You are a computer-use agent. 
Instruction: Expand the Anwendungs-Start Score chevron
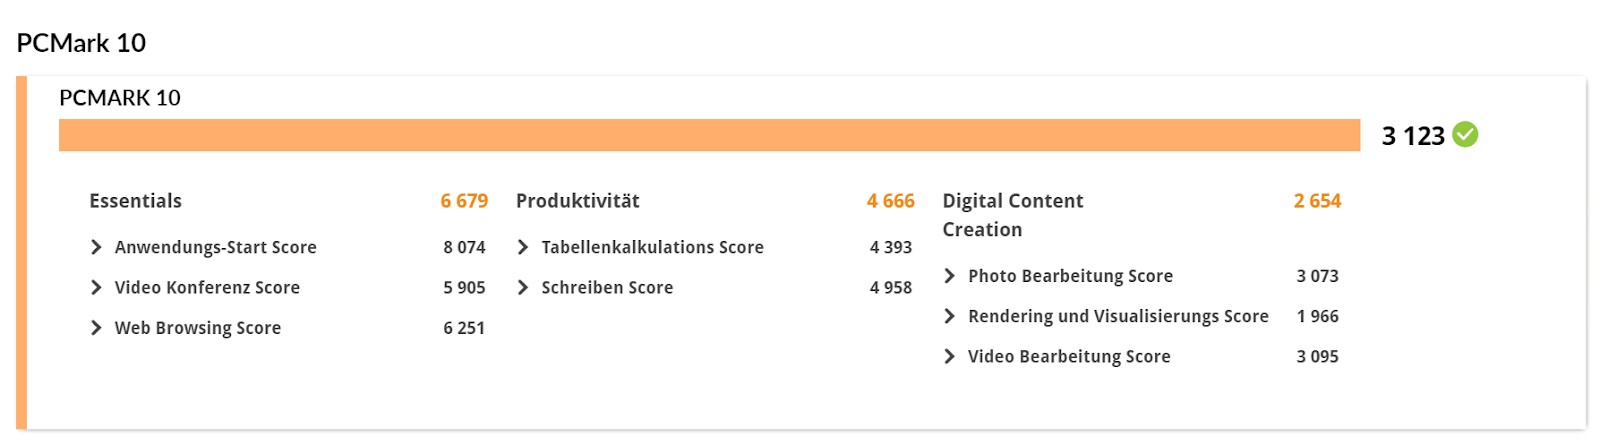click(x=96, y=247)
